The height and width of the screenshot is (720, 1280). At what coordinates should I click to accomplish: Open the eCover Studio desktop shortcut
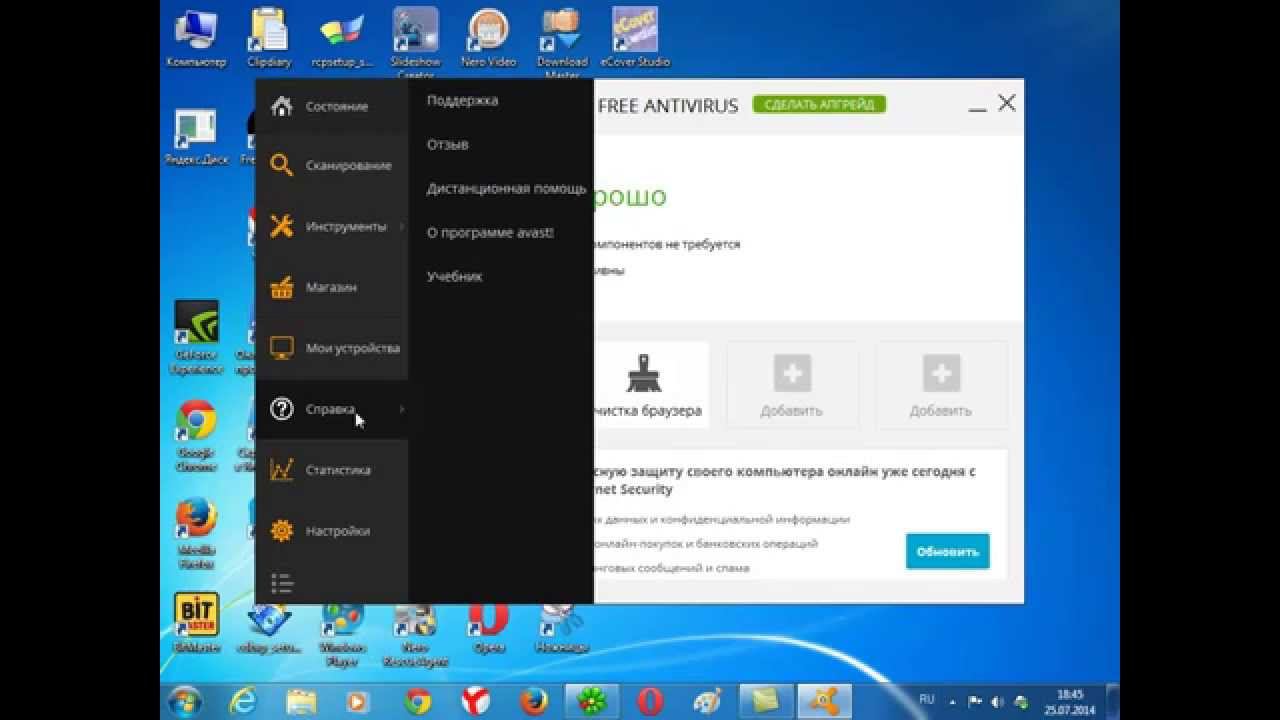point(635,38)
